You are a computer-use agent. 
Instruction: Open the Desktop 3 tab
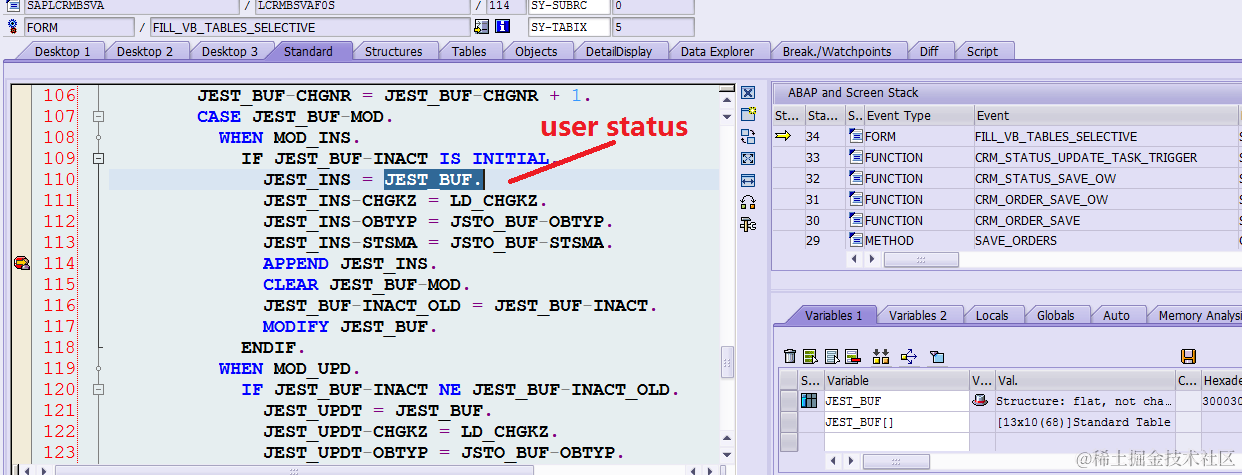pyautogui.click(x=229, y=51)
